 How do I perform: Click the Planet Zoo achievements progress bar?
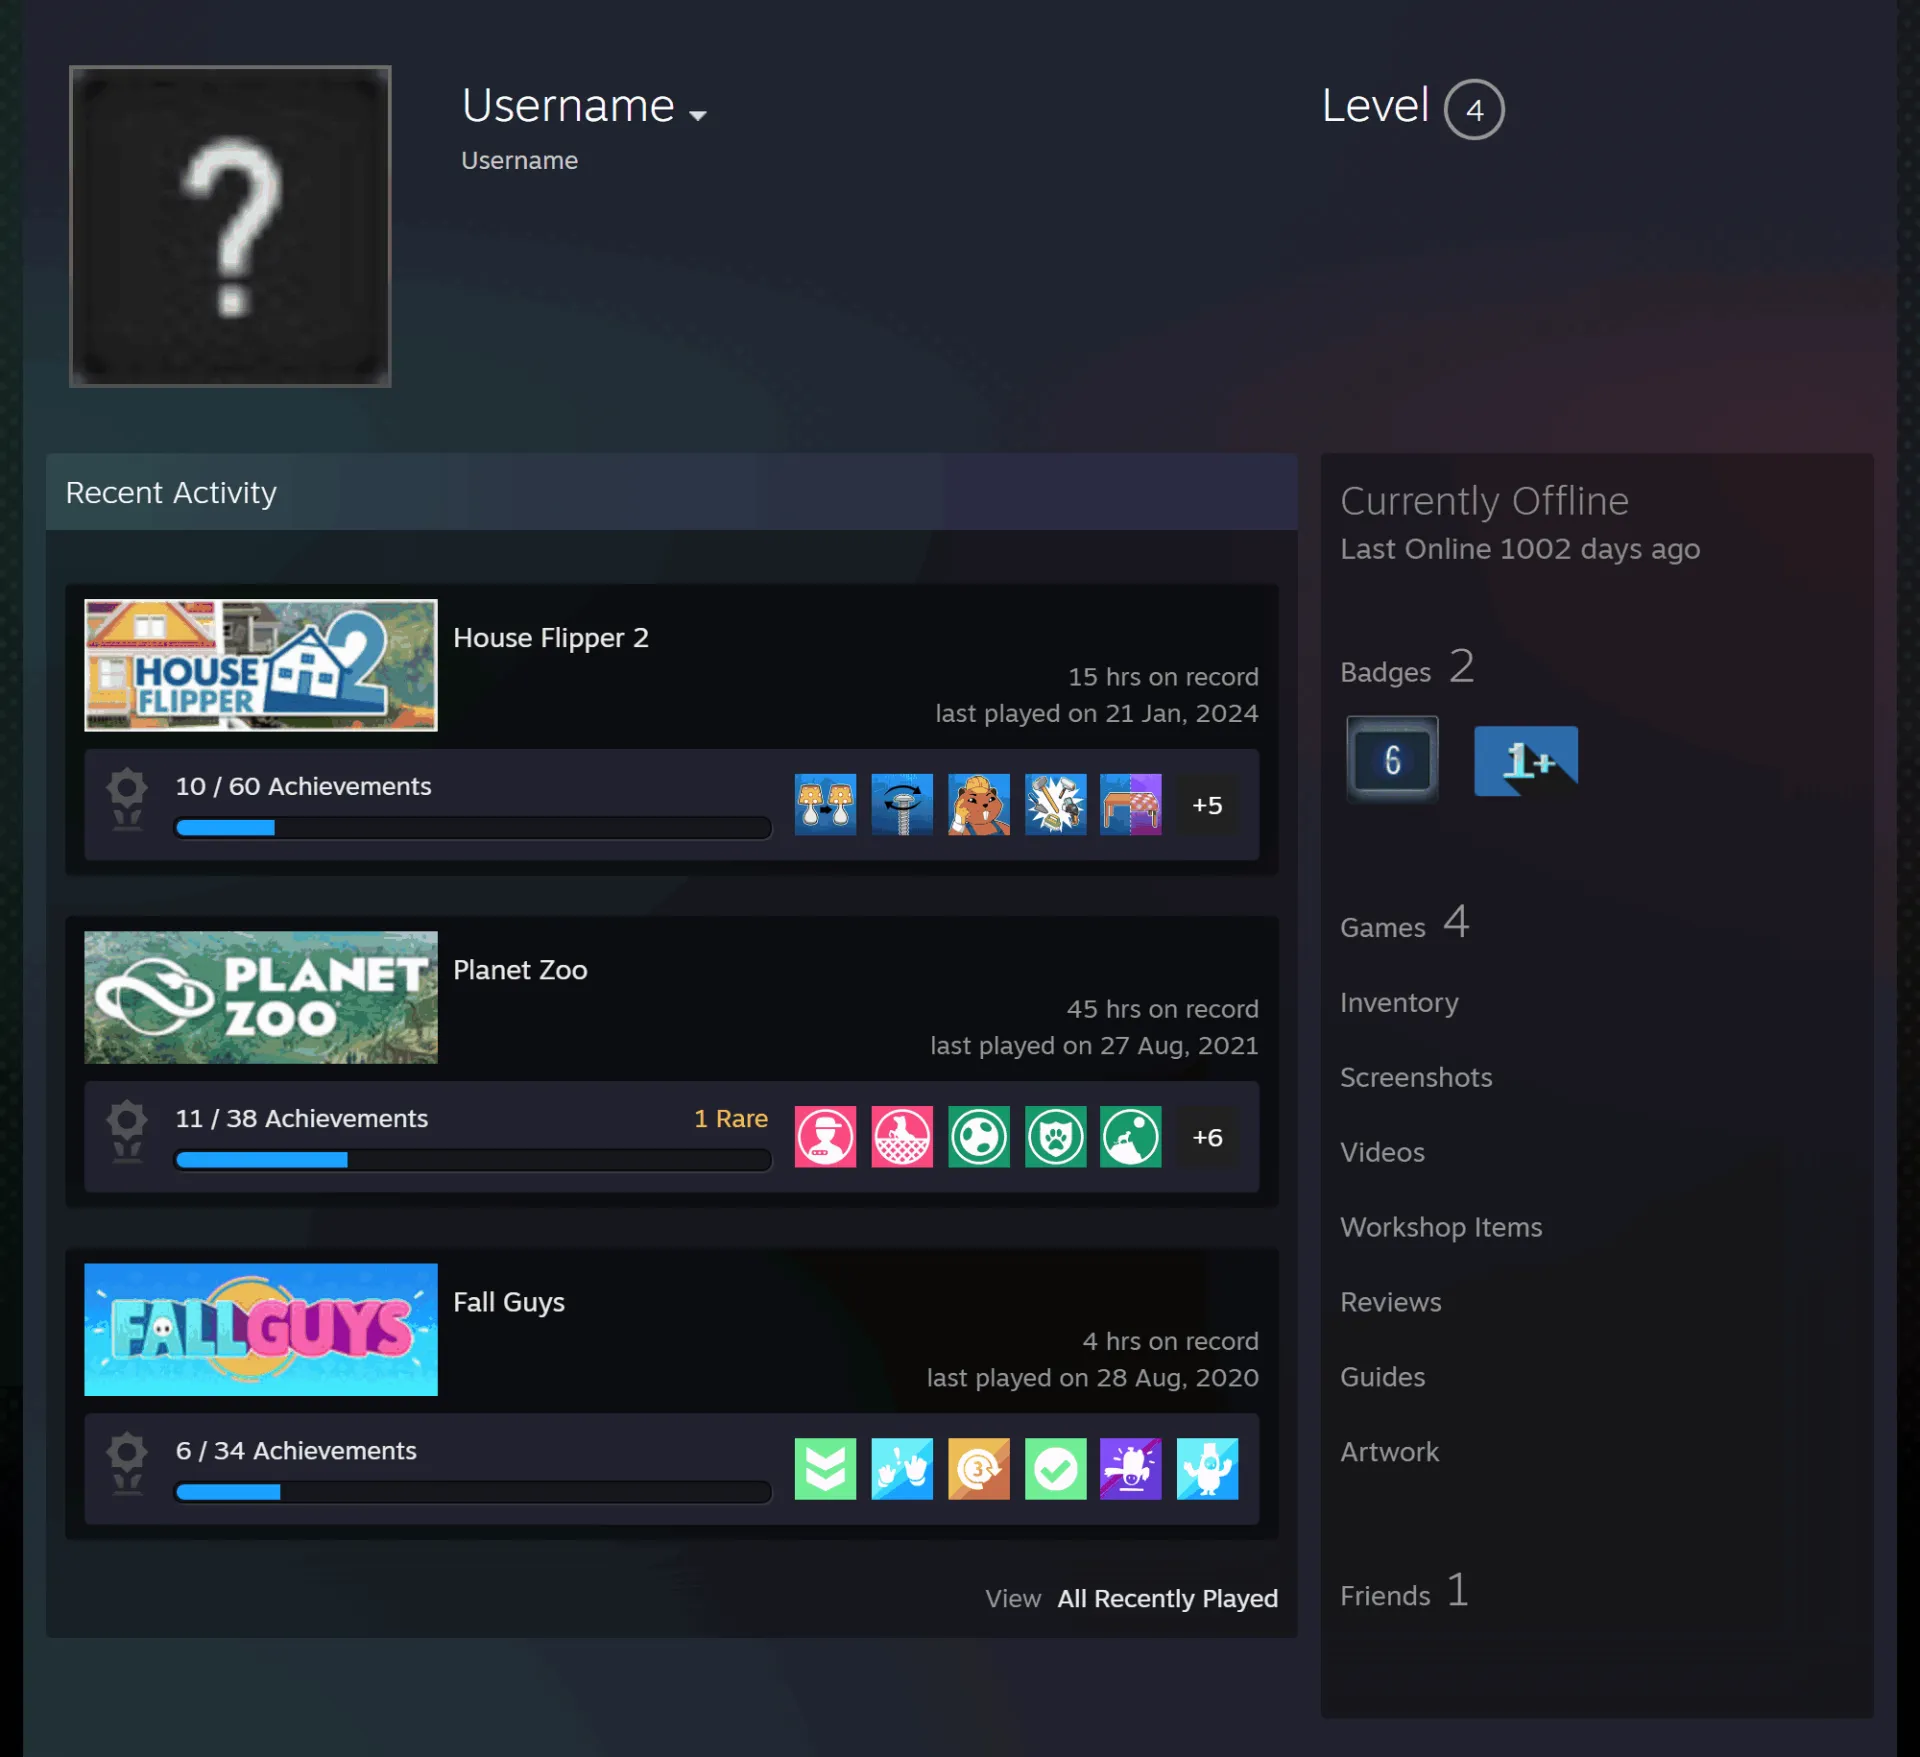pos(473,1159)
